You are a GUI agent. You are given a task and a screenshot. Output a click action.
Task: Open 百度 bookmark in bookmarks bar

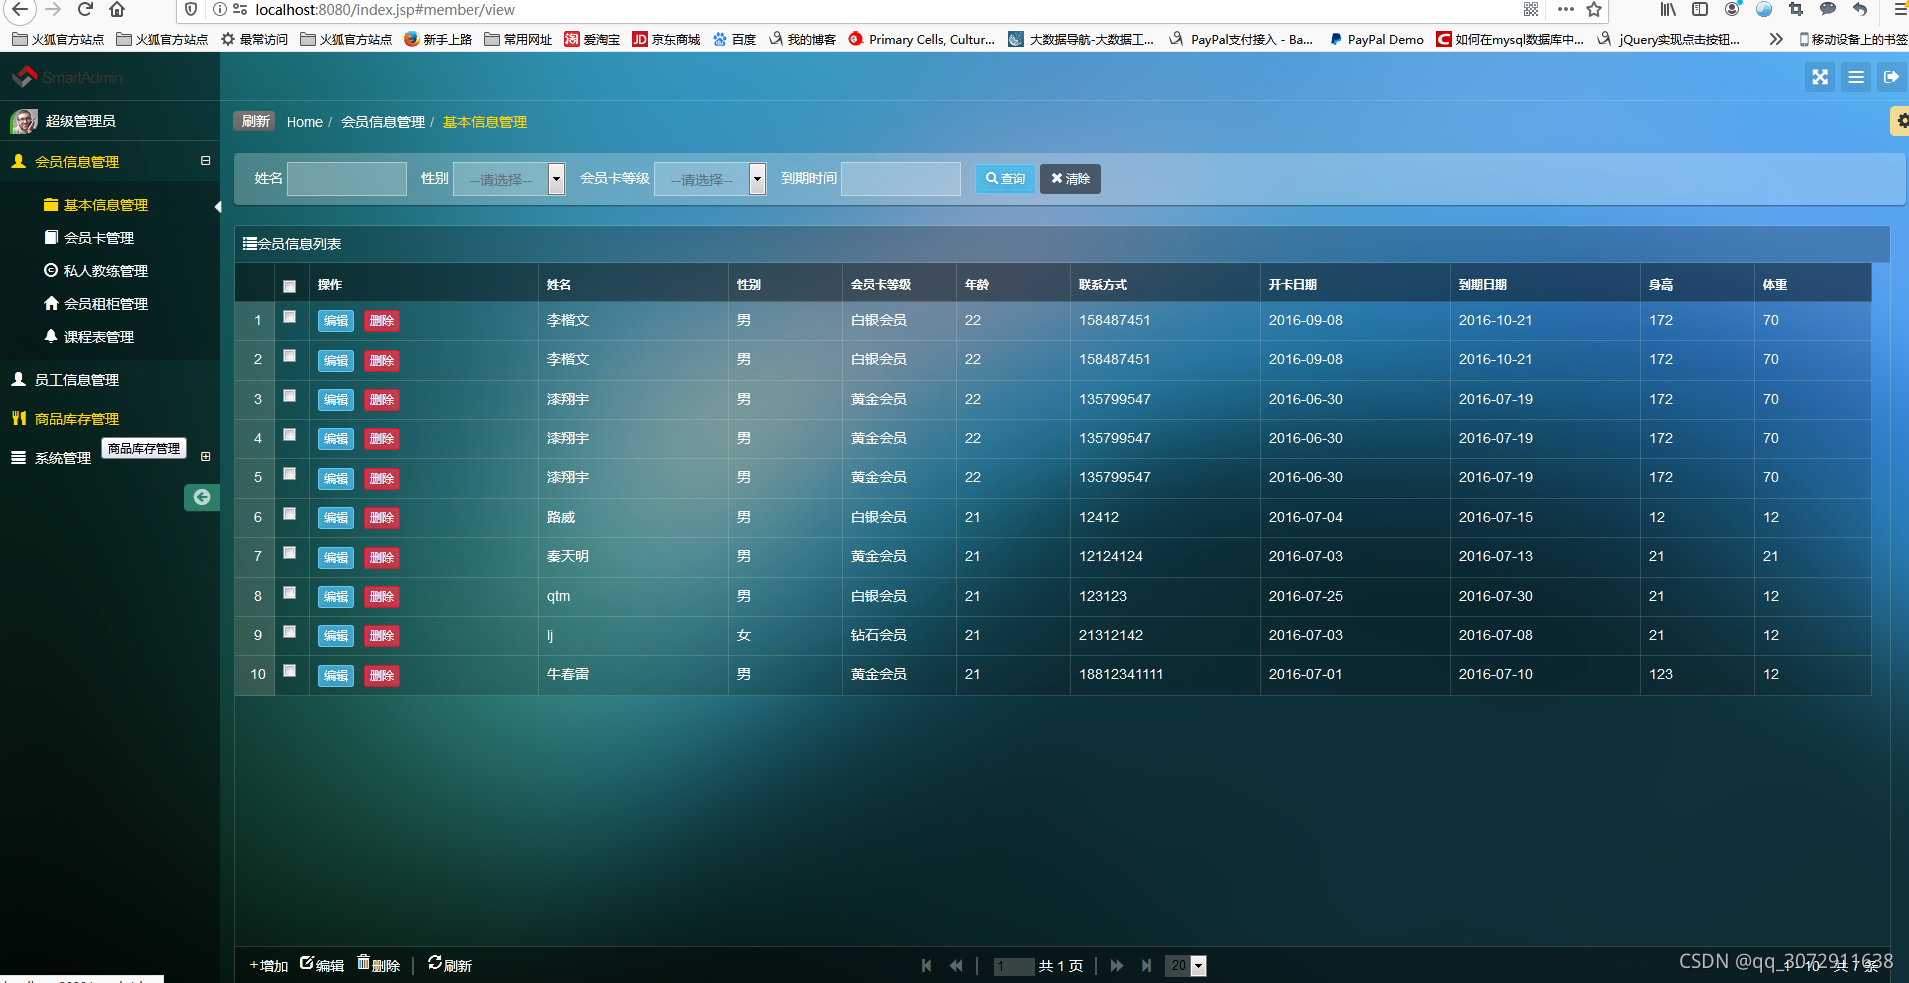pyautogui.click(x=734, y=39)
